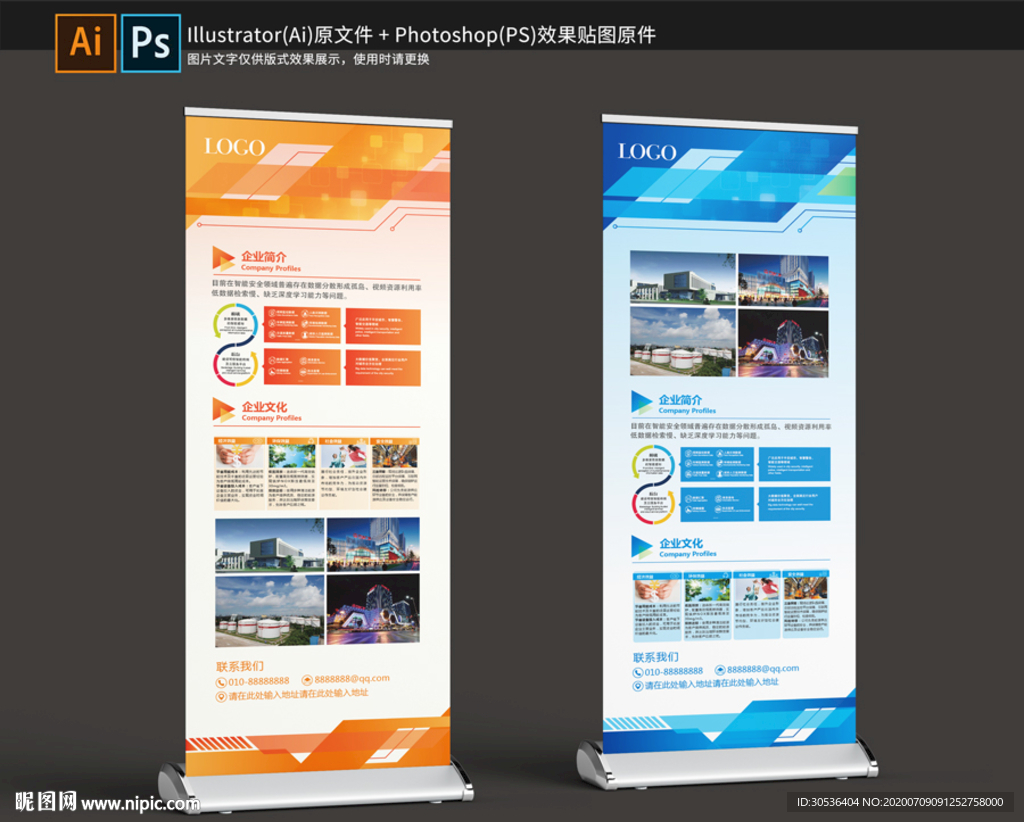Open the white modern building photo on orange banner
The width and height of the screenshot is (1024, 822).
click(x=270, y=545)
